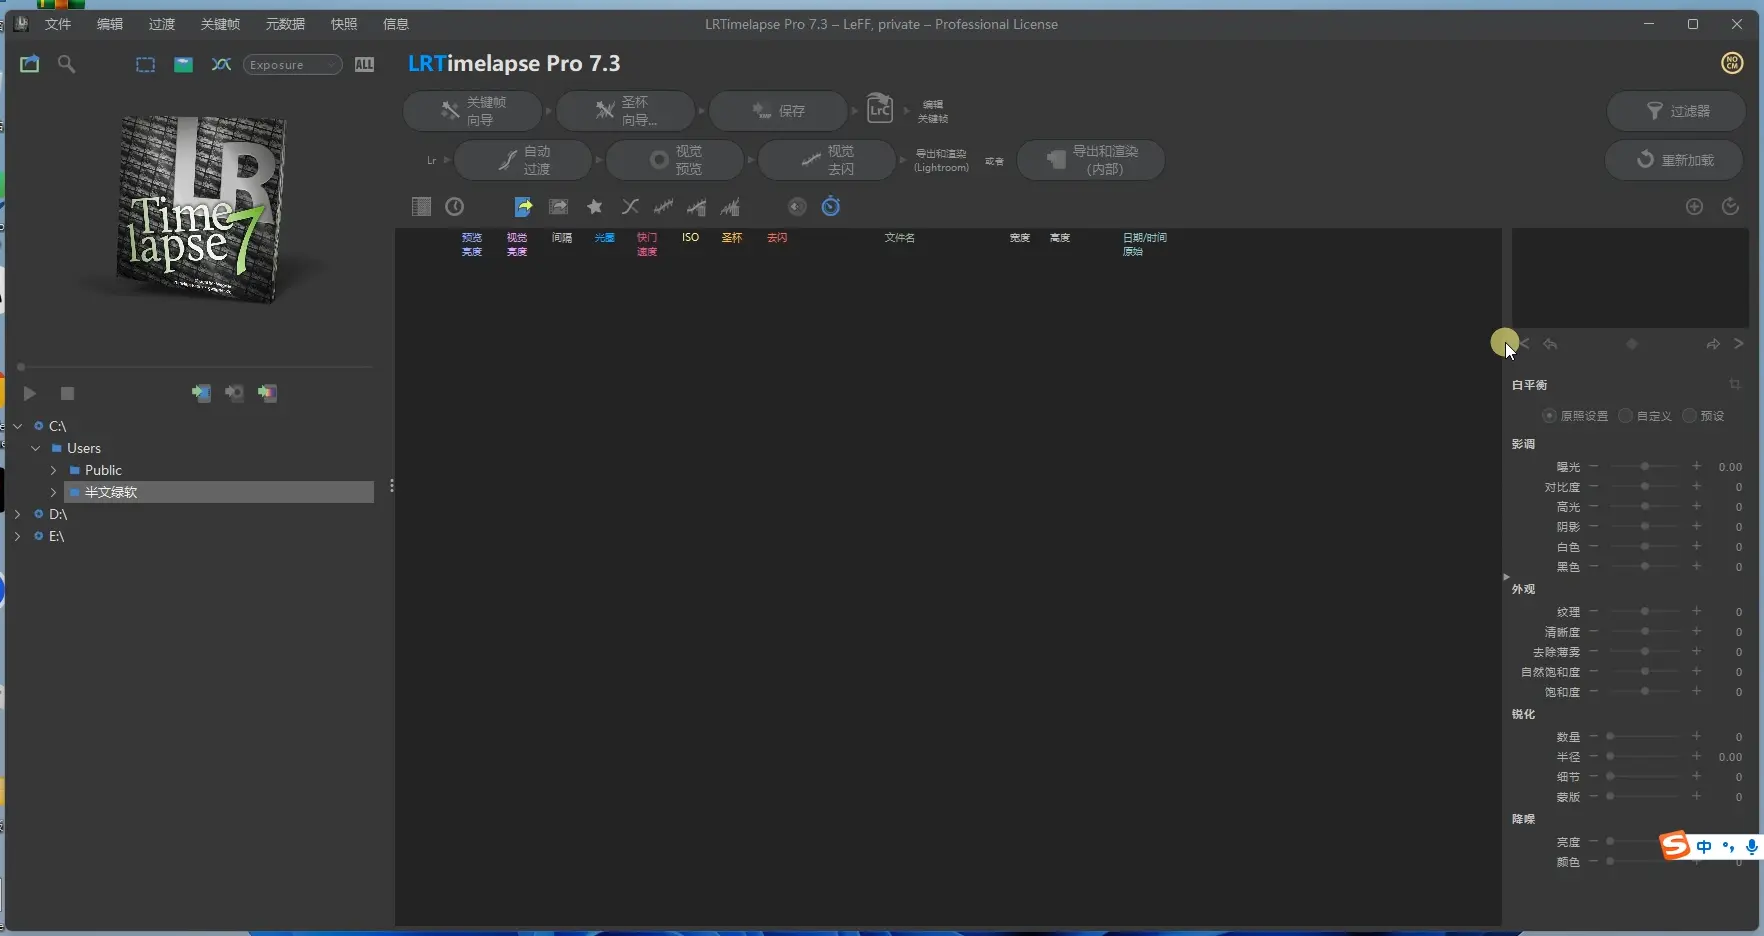Image resolution: width=1764 pixels, height=936 pixels.
Task: Open the 关键帧 menu
Action: coord(220,24)
